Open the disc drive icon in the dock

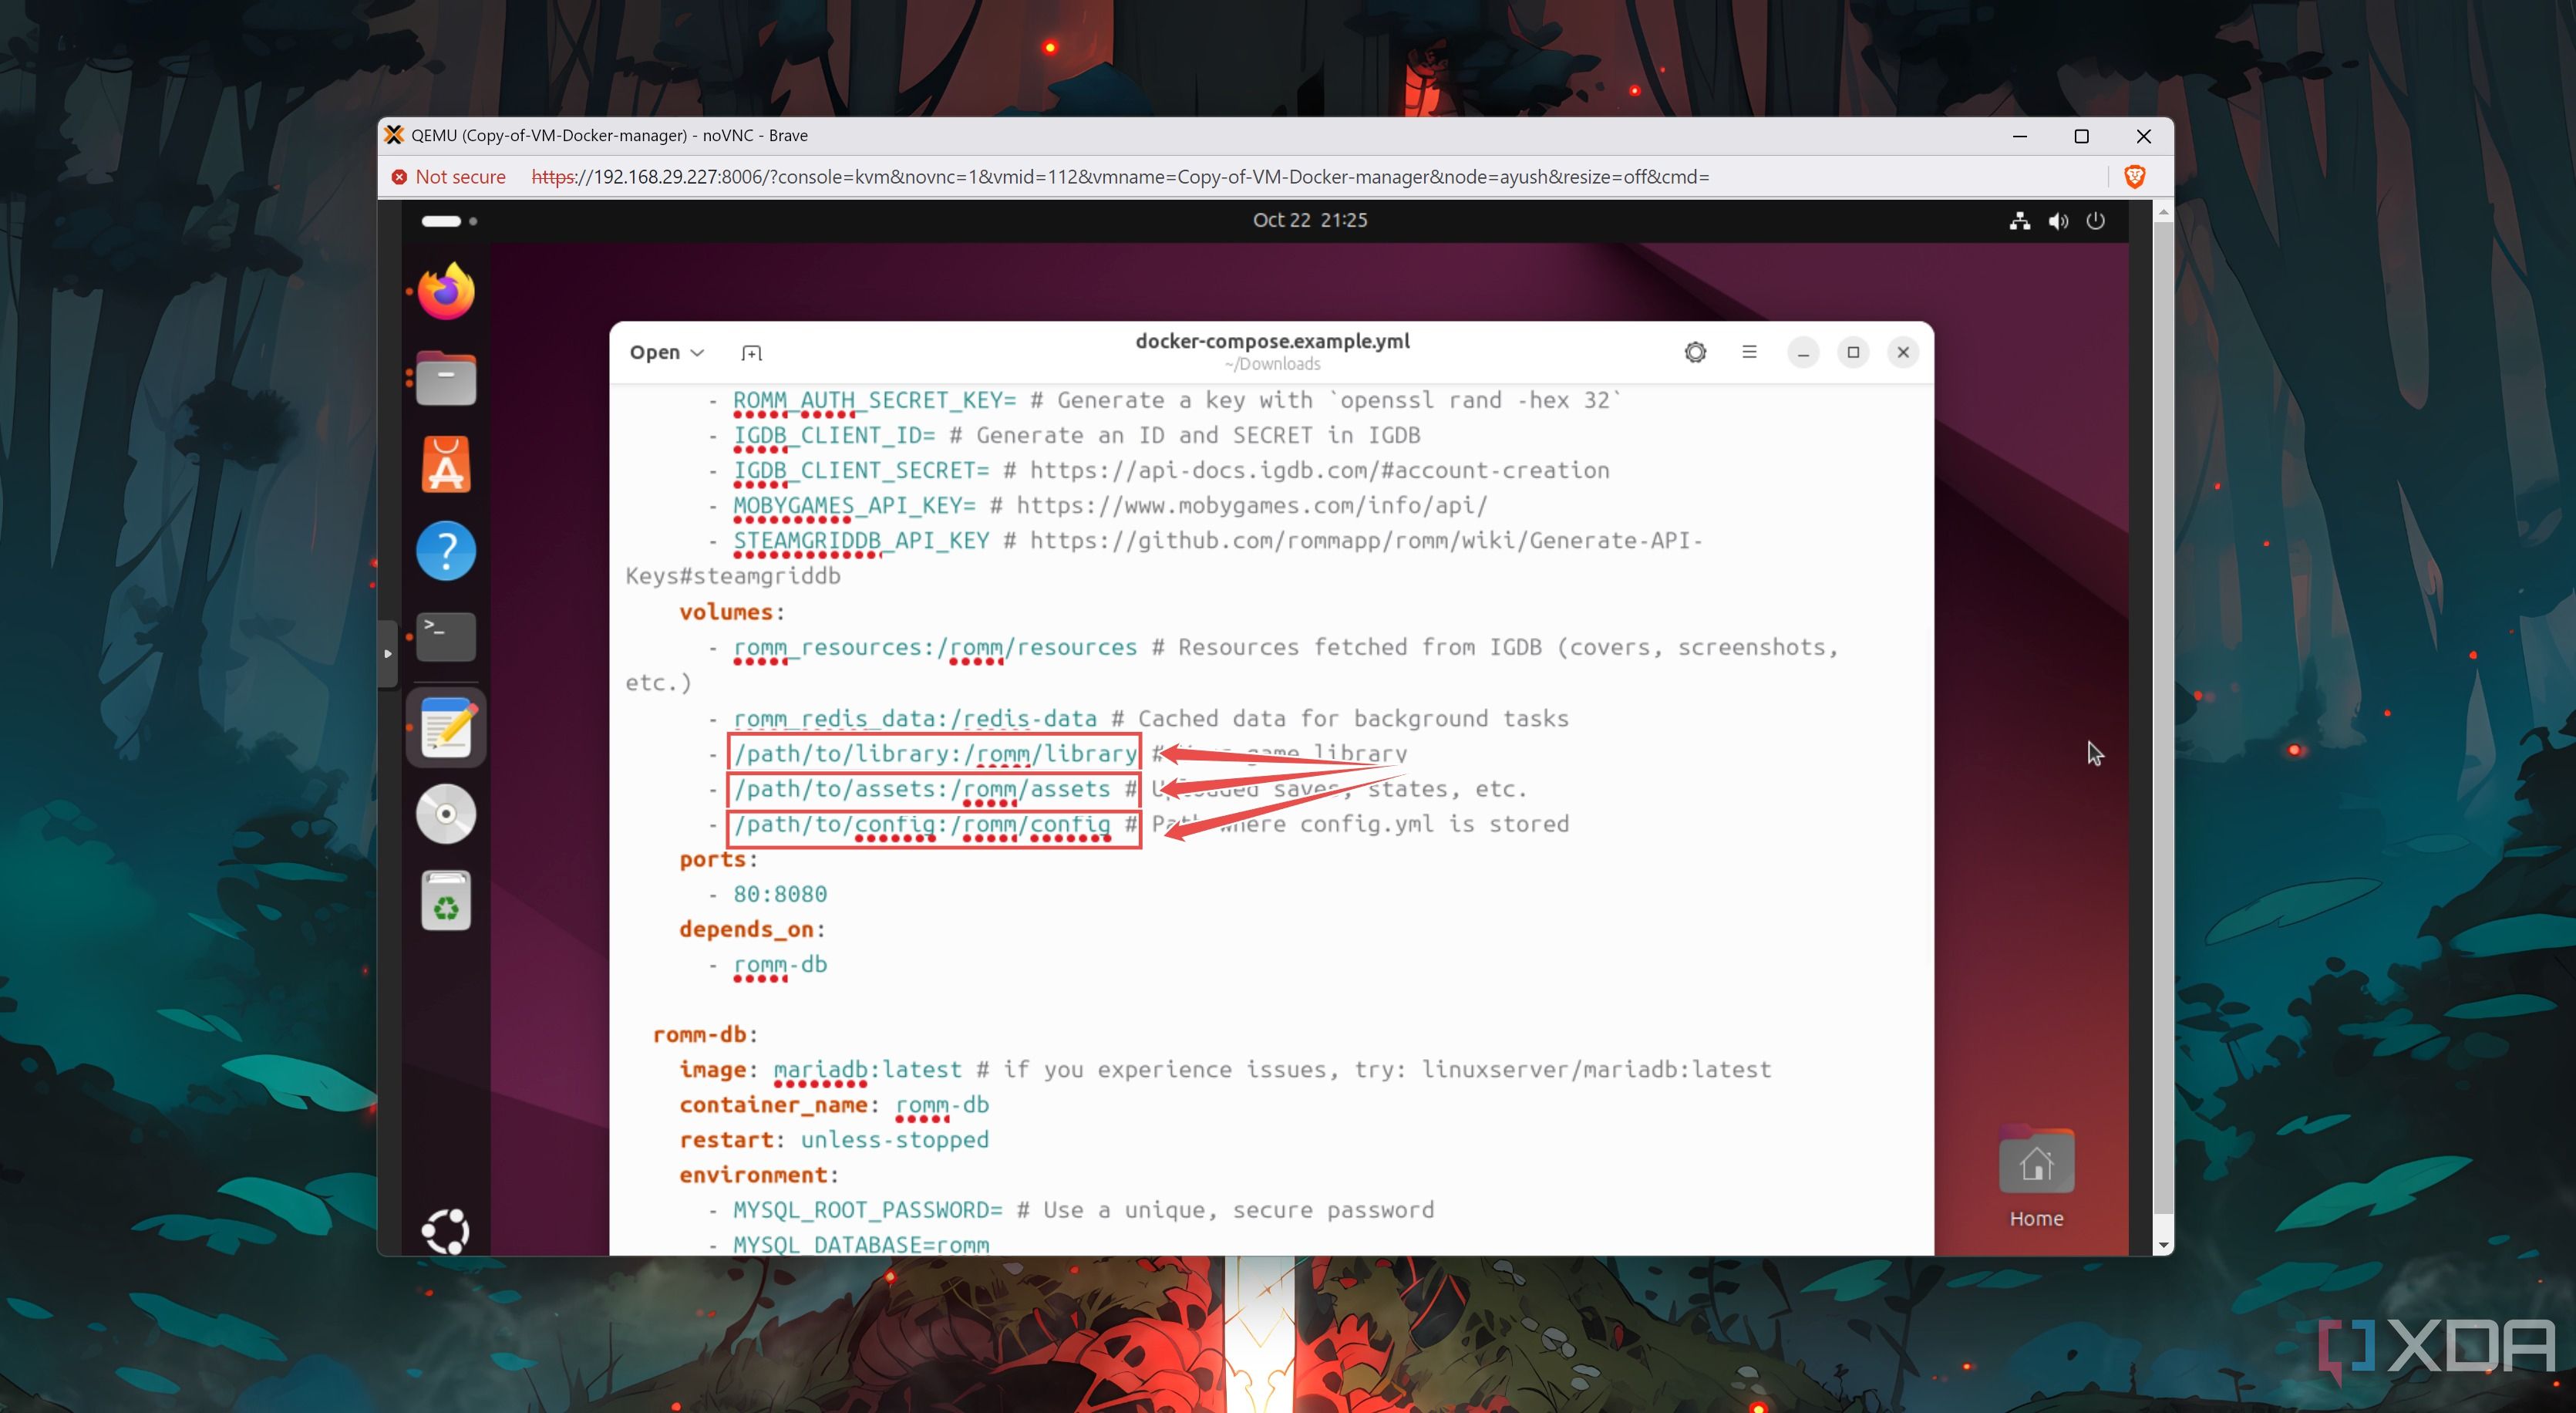(x=446, y=814)
